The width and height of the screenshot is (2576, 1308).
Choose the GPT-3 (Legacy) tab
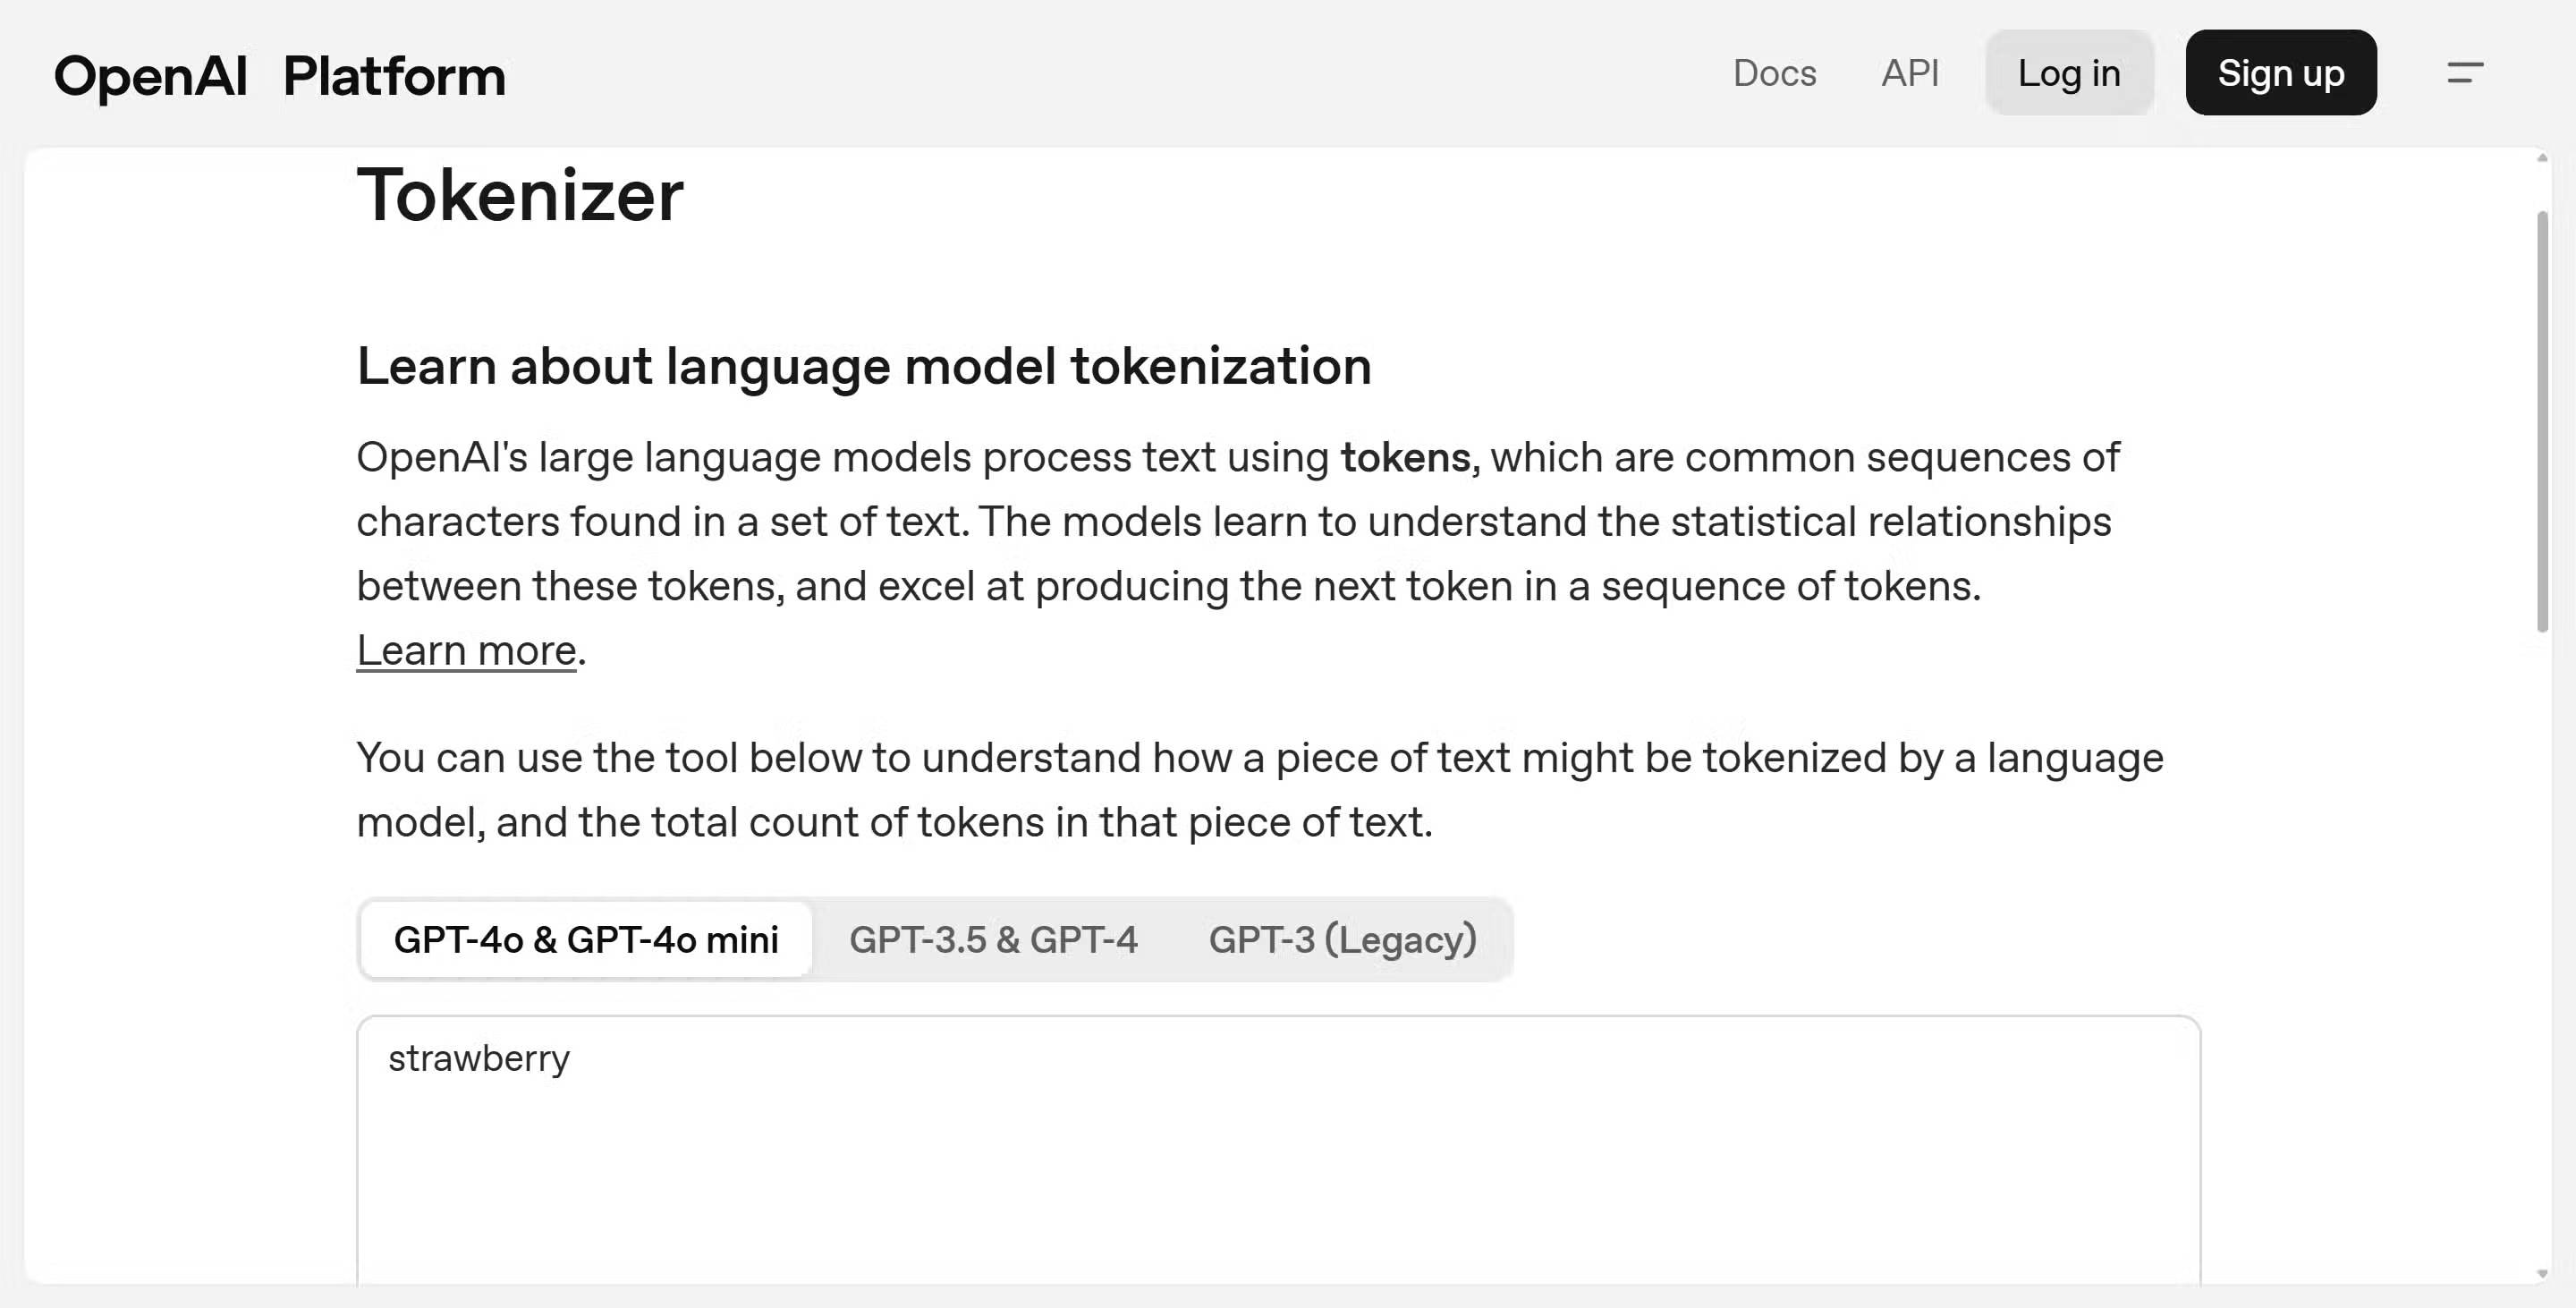point(1342,940)
